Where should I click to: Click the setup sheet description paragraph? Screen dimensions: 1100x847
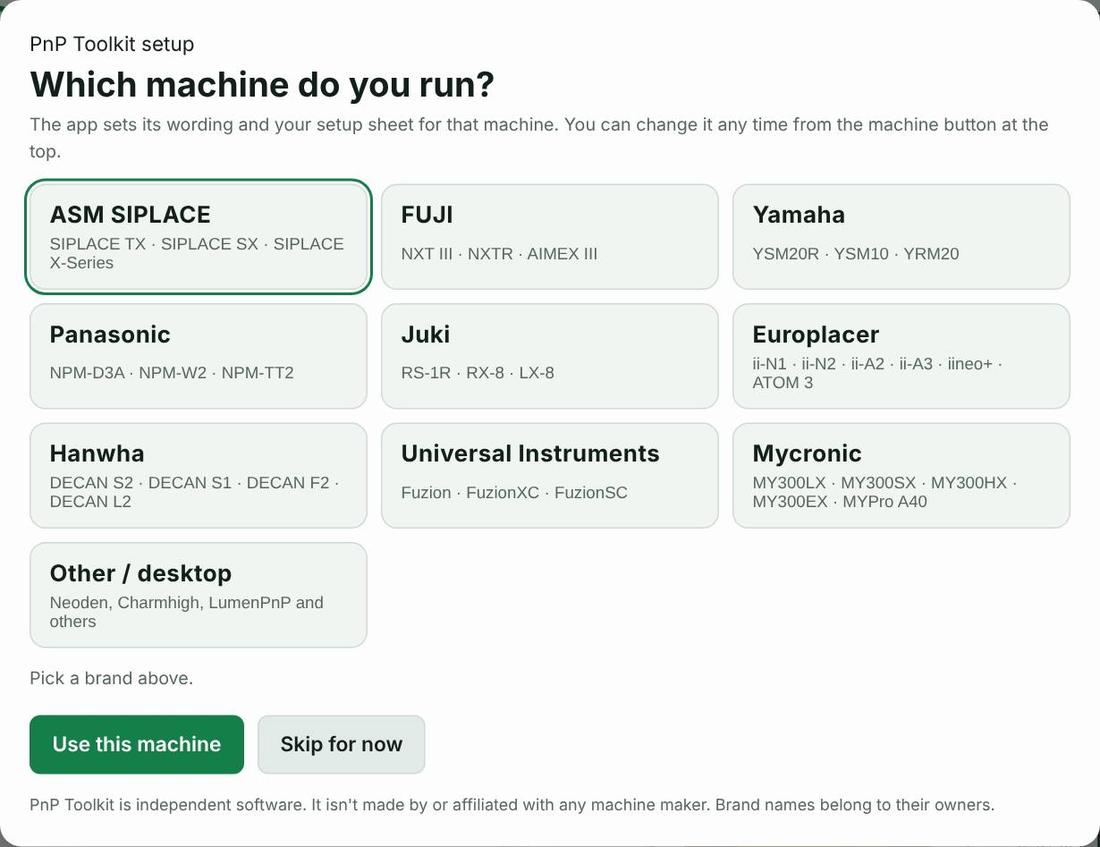[539, 138]
